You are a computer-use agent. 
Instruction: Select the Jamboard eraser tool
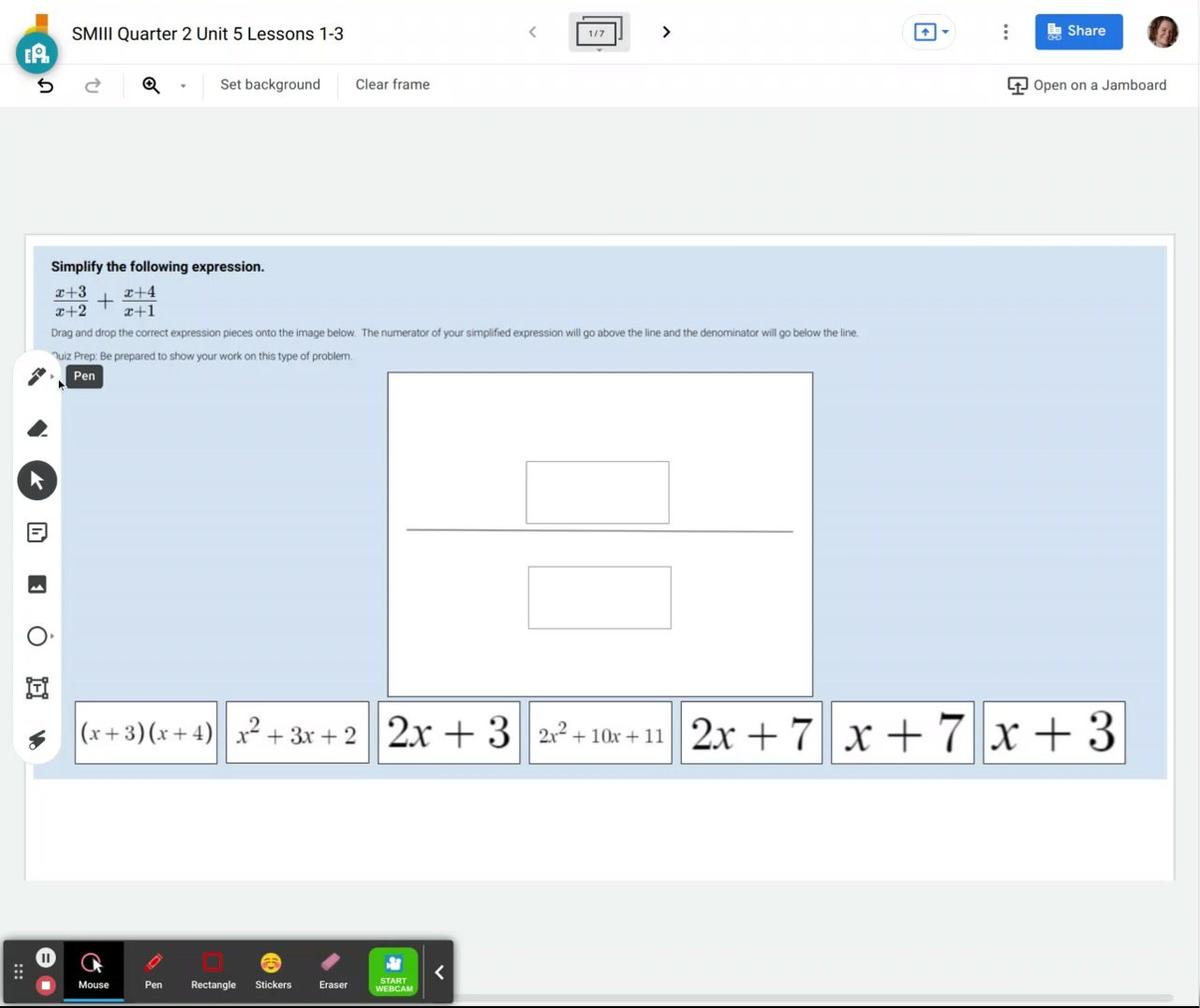tap(37, 429)
